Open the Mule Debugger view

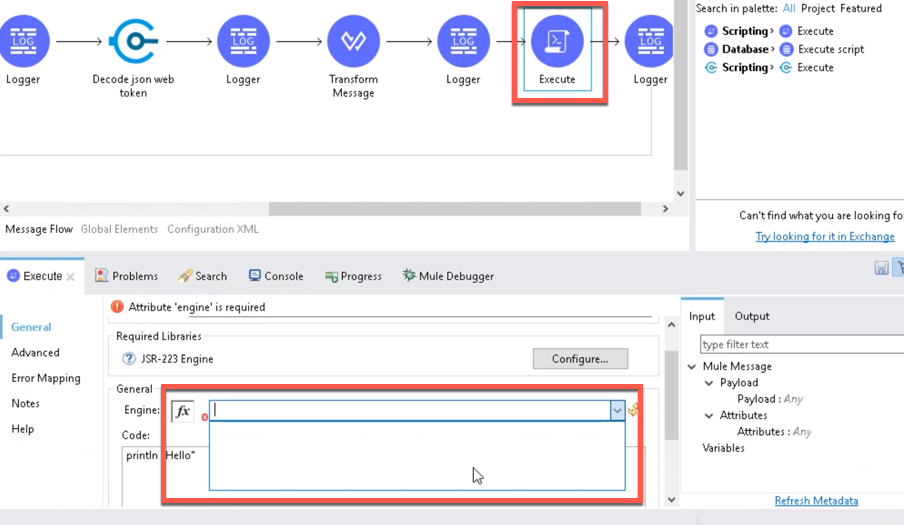[448, 276]
